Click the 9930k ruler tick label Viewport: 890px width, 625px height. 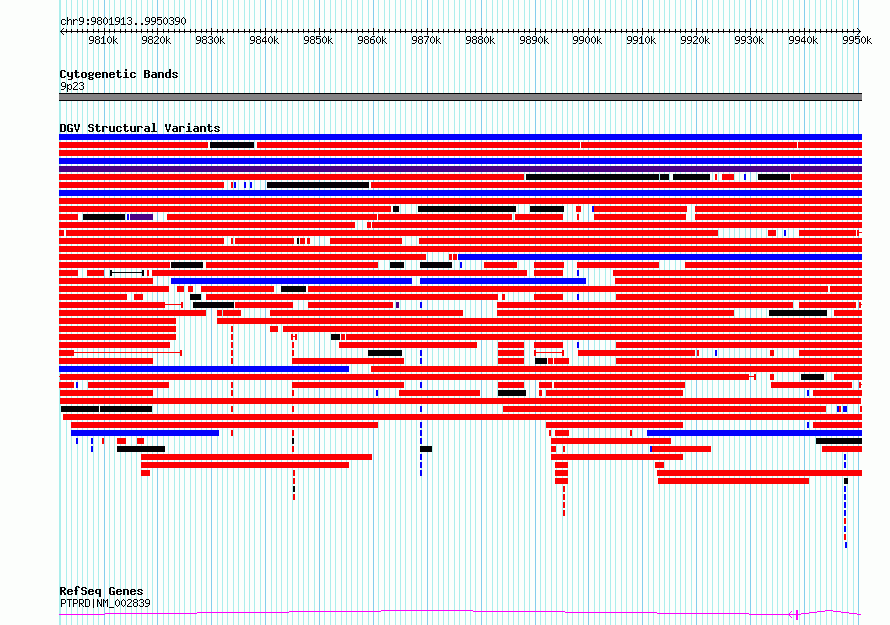(749, 40)
